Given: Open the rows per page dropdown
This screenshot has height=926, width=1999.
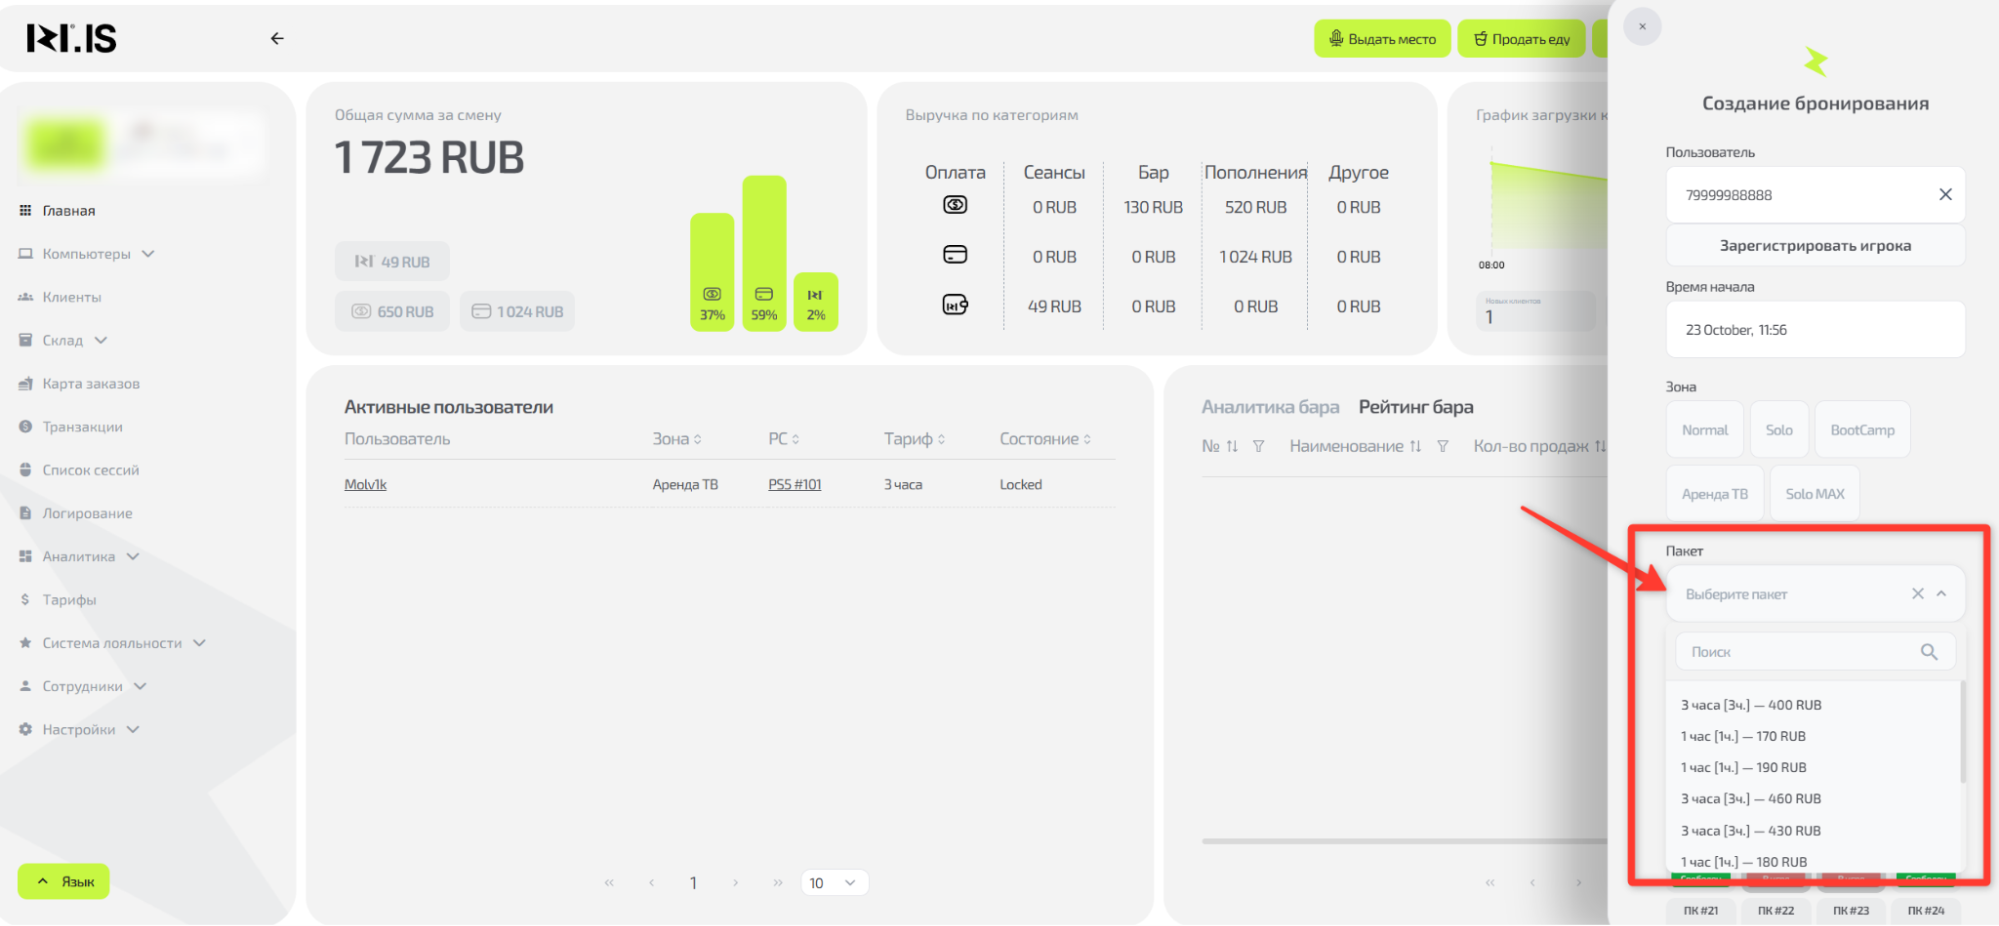Looking at the screenshot, I should 834,883.
